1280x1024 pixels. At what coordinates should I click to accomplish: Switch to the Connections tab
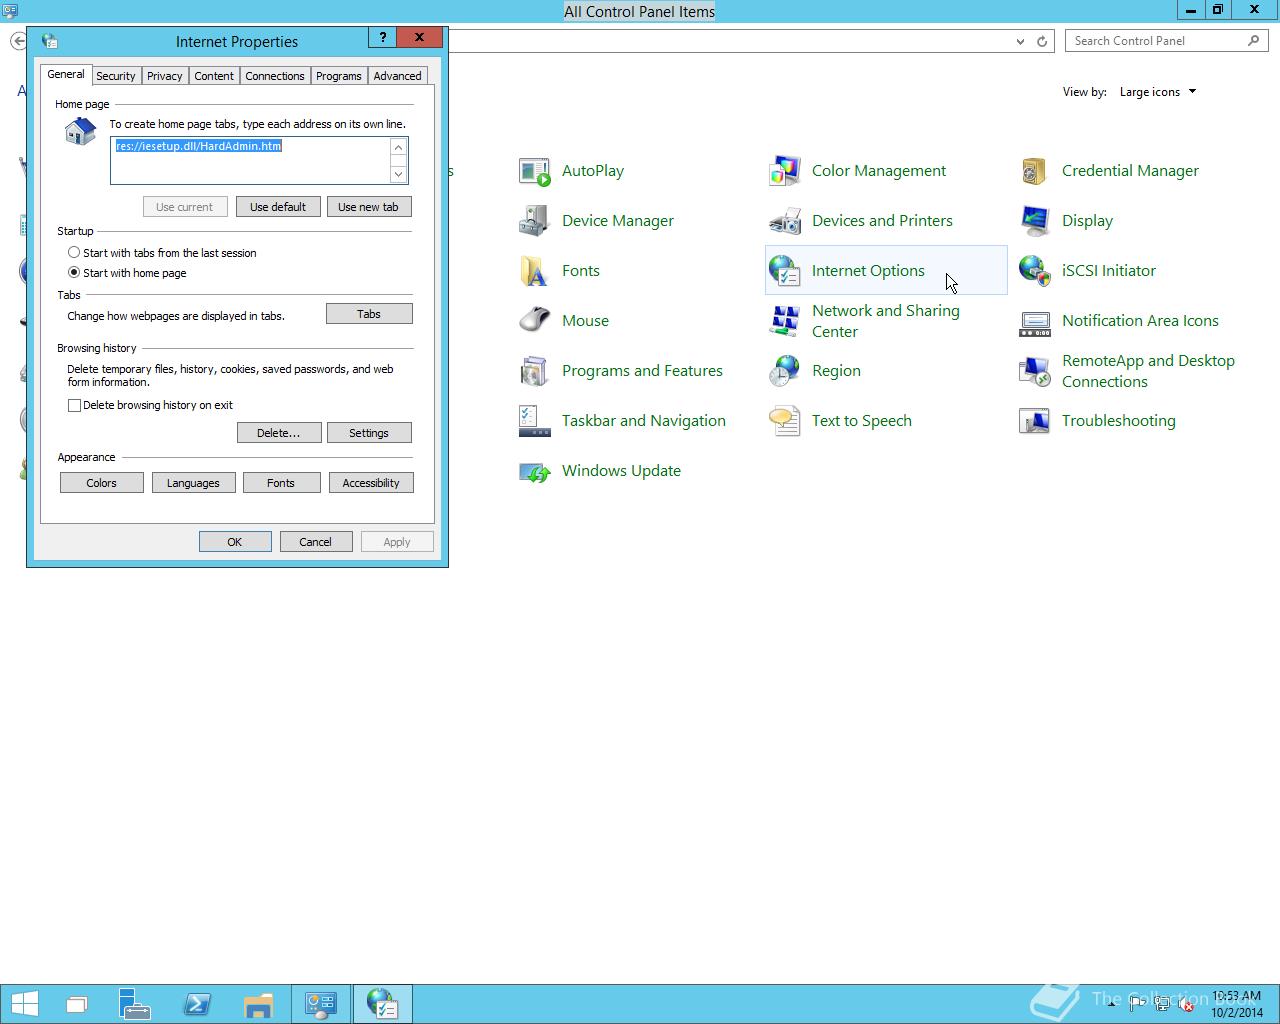click(x=275, y=76)
